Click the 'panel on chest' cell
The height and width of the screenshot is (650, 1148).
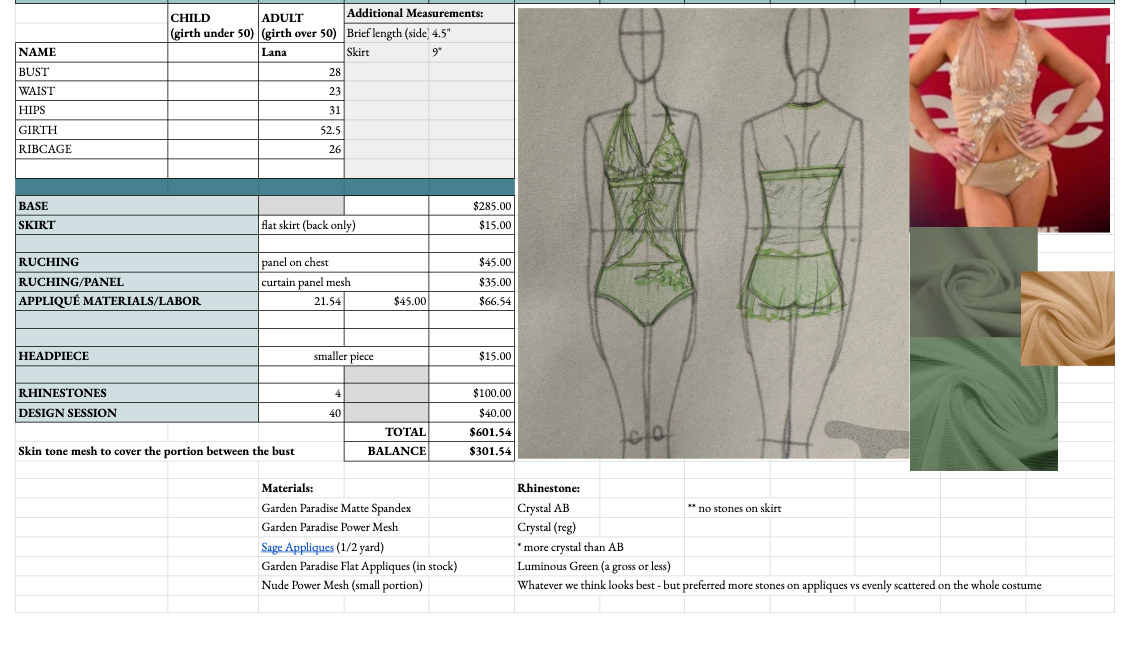(343, 262)
